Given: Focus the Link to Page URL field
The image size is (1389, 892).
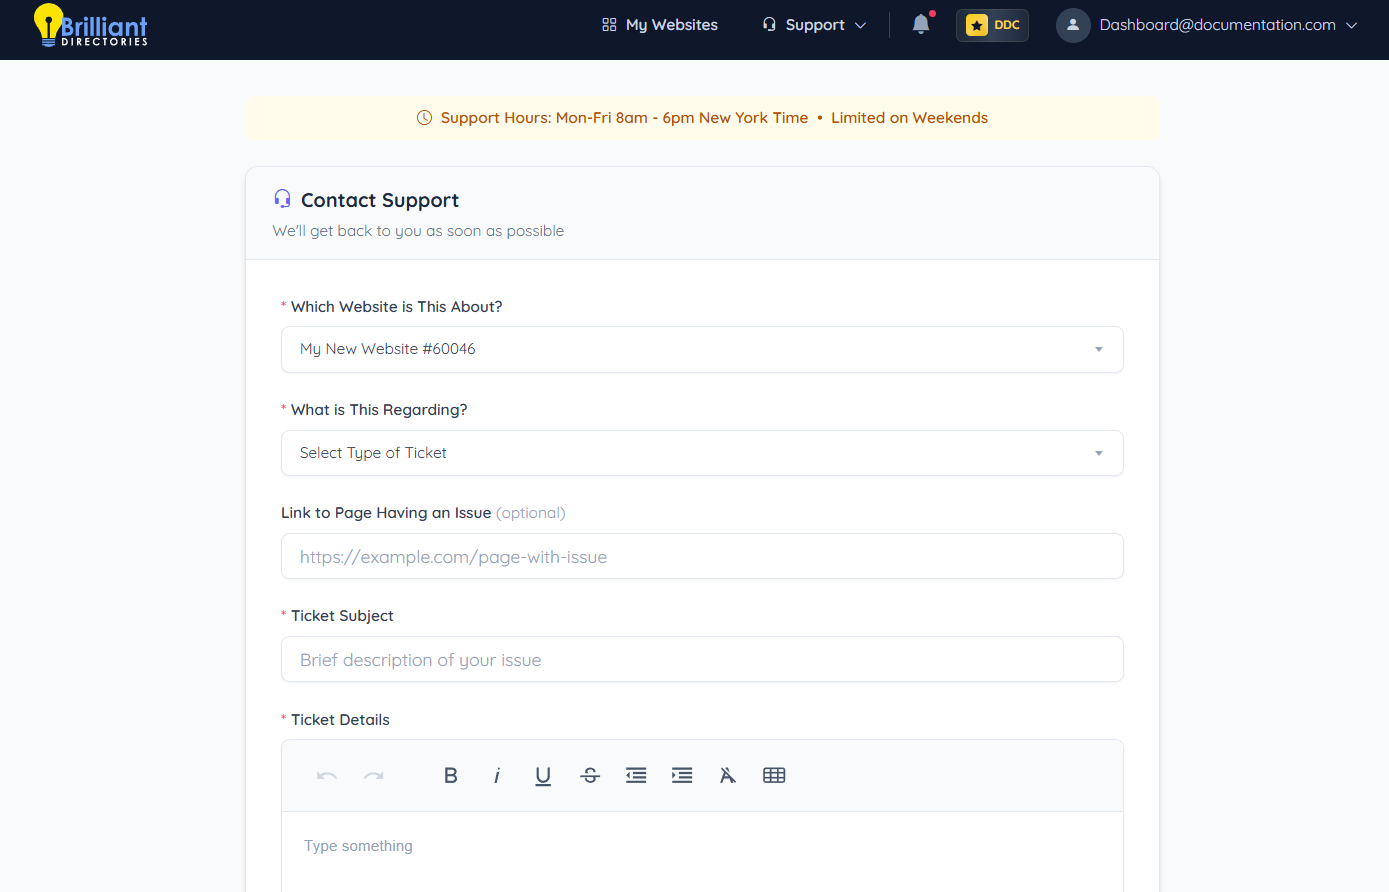Looking at the screenshot, I should [702, 556].
